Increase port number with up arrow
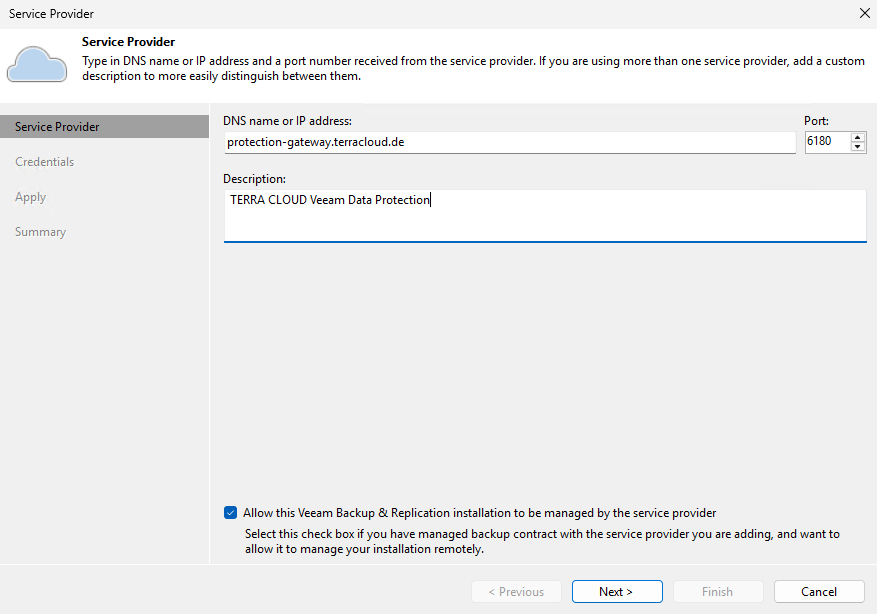 point(858,137)
